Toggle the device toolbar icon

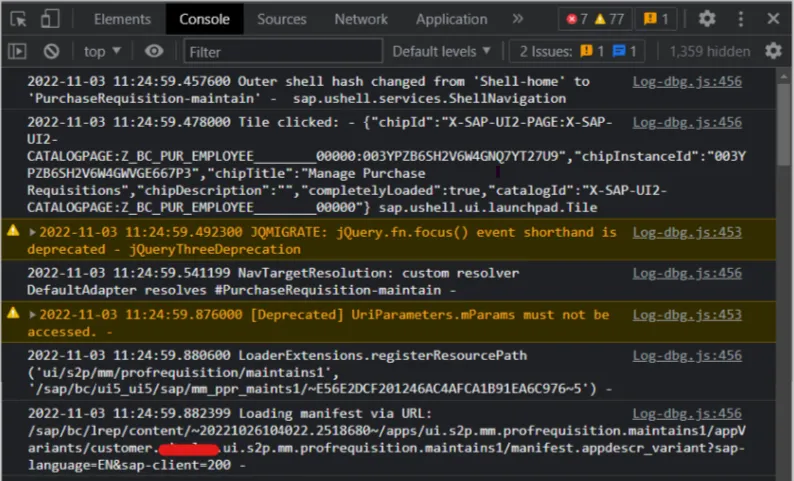point(50,18)
